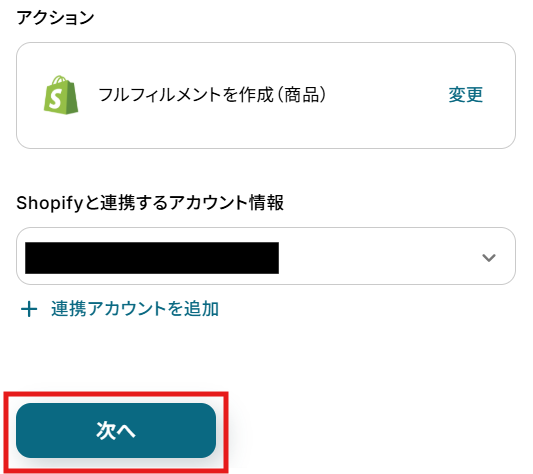Click the Shopify shopping bag icon
Image resolution: width=533 pixels, height=474 pixels.
[x=61, y=95]
